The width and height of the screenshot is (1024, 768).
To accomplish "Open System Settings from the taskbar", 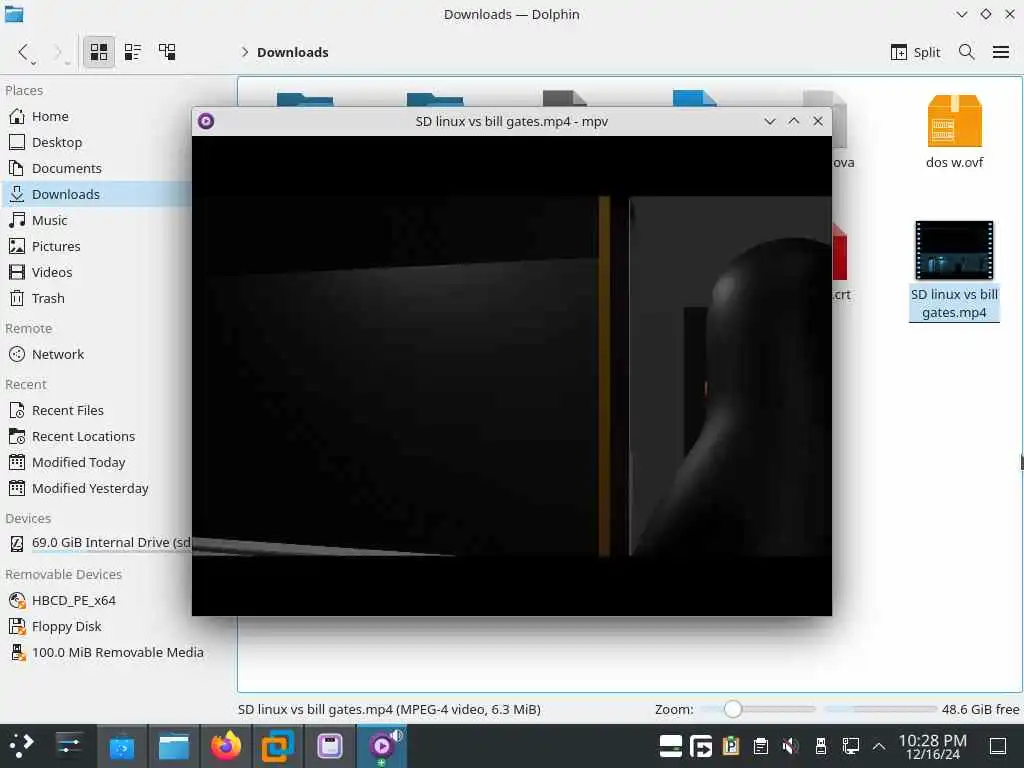I will point(69,746).
